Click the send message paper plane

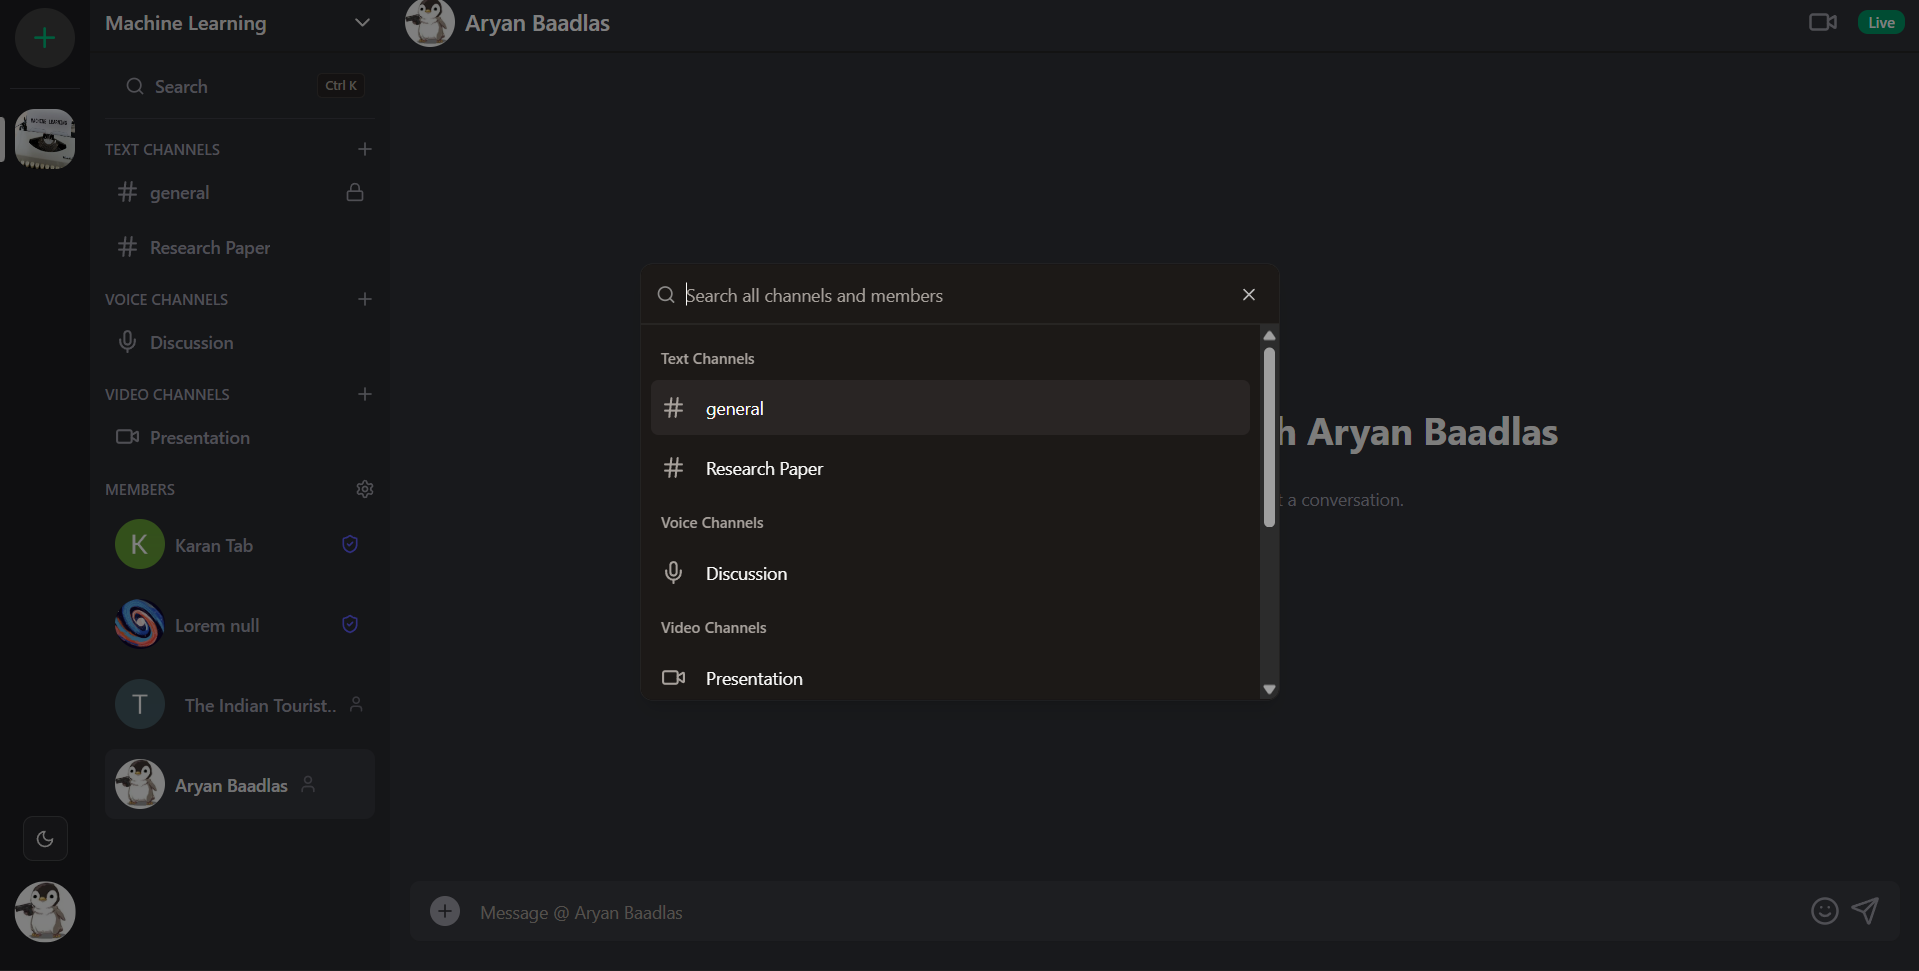(1865, 911)
